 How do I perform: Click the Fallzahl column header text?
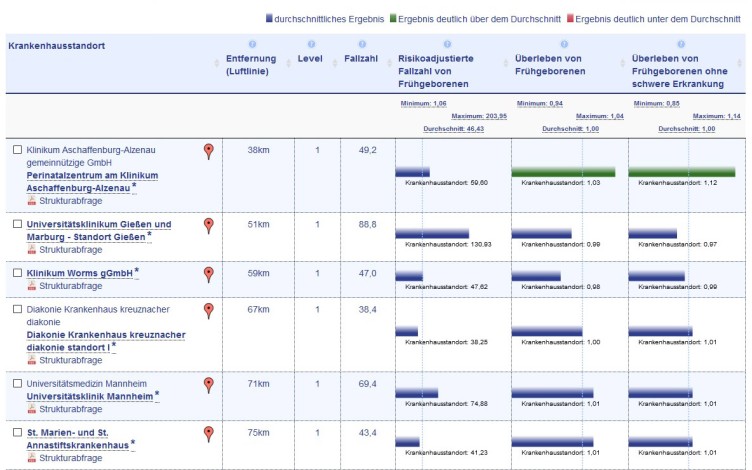(x=361, y=59)
